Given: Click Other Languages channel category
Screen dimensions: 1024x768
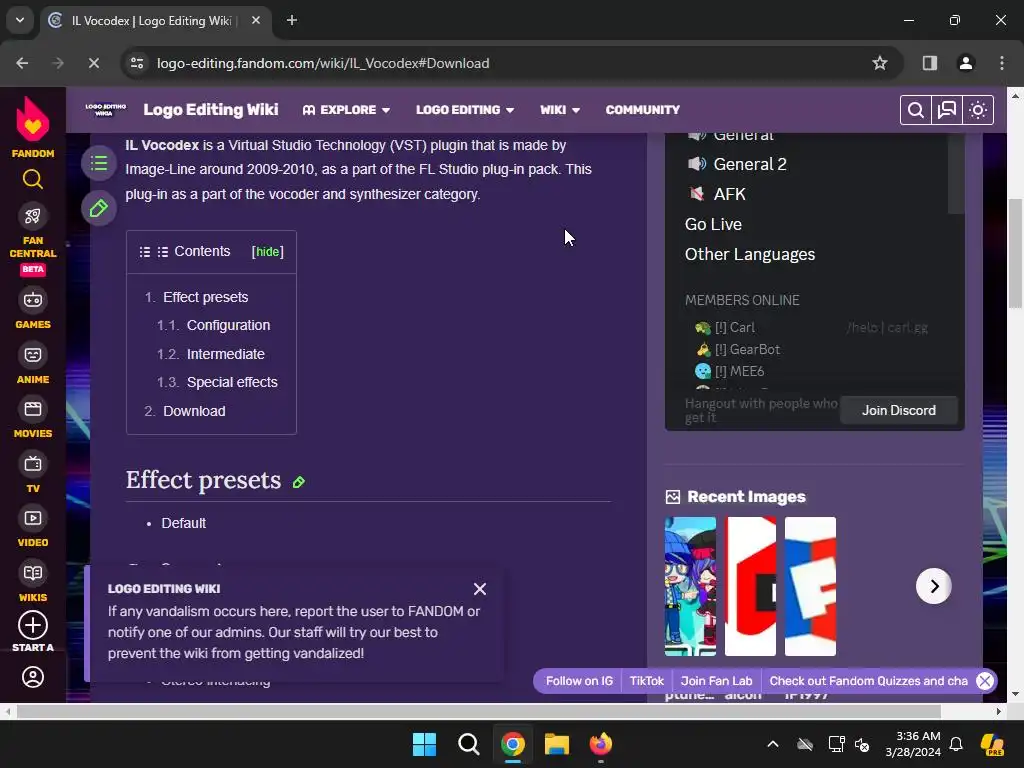Looking at the screenshot, I should [750, 254].
